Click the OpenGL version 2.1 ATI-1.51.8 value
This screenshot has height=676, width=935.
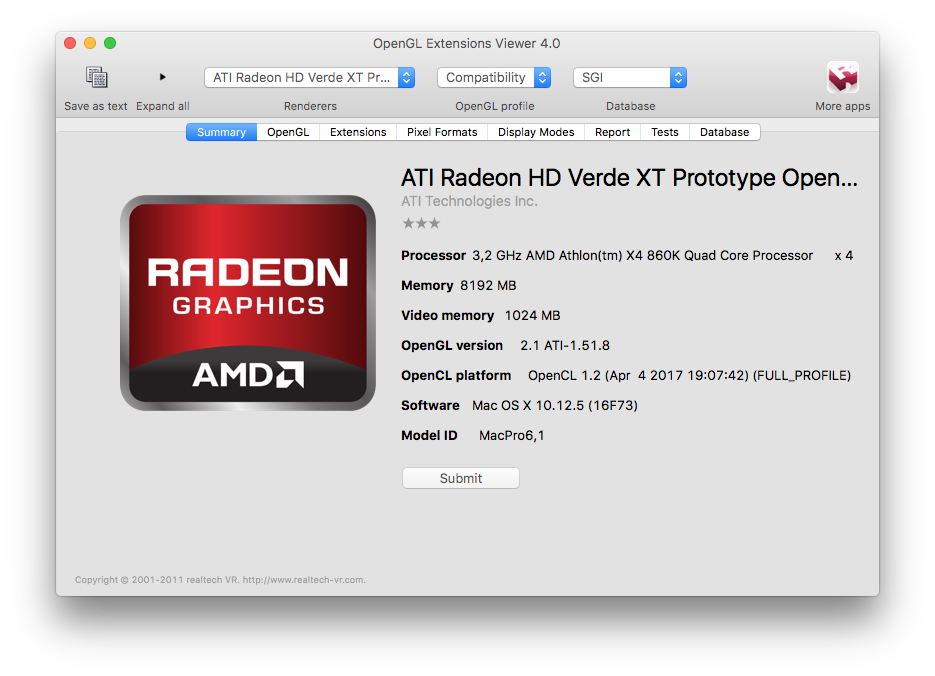click(565, 346)
